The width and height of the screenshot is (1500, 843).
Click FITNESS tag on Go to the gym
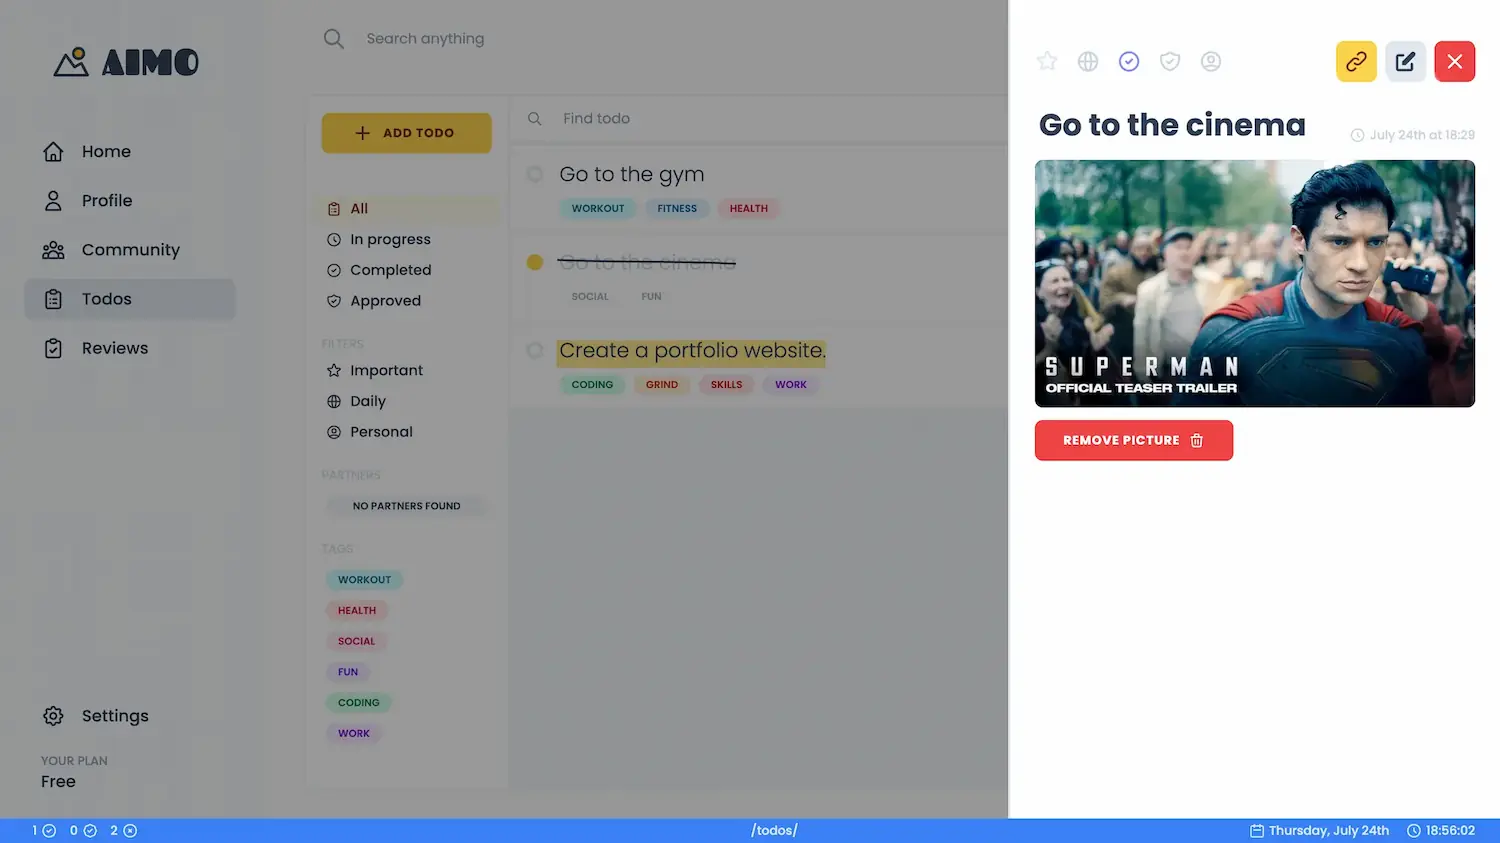677,208
